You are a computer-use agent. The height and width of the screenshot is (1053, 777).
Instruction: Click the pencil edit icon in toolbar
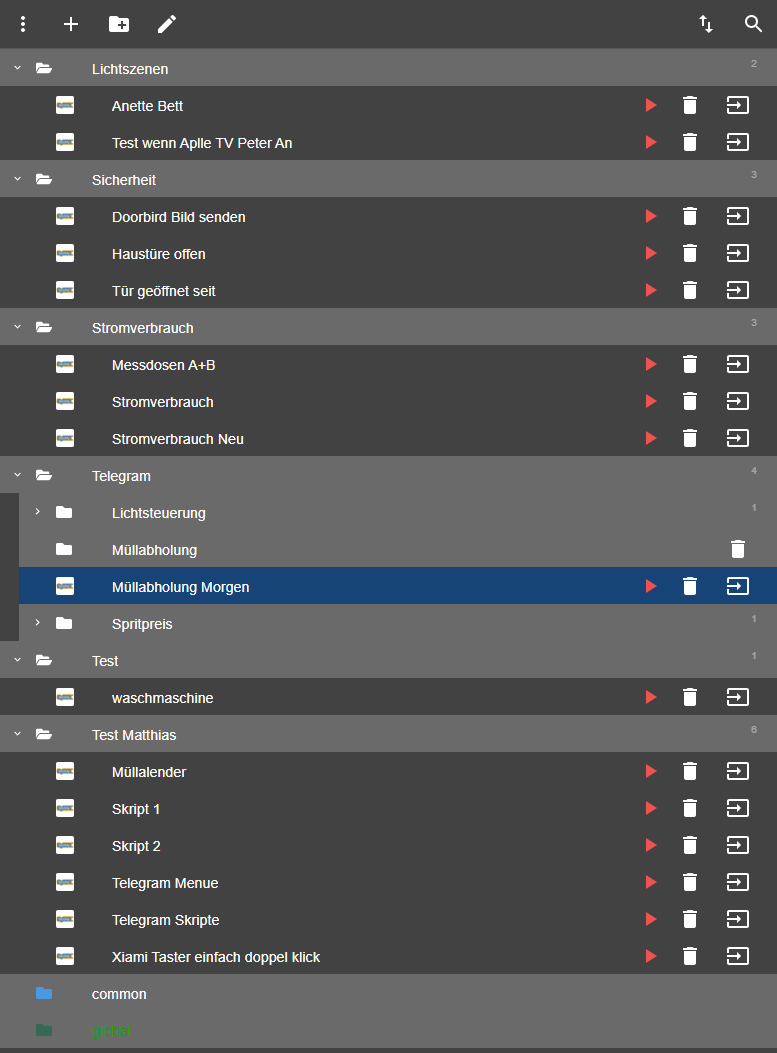click(x=167, y=24)
